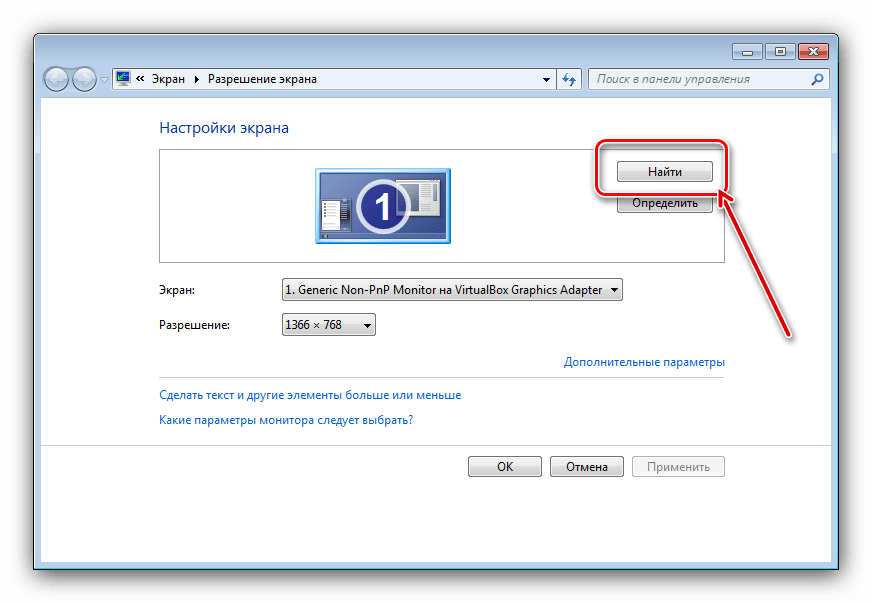The height and width of the screenshot is (603, 872).
Task: Click Разрешение экрана breadcrumb item
Action: click(x=262, y=79)
